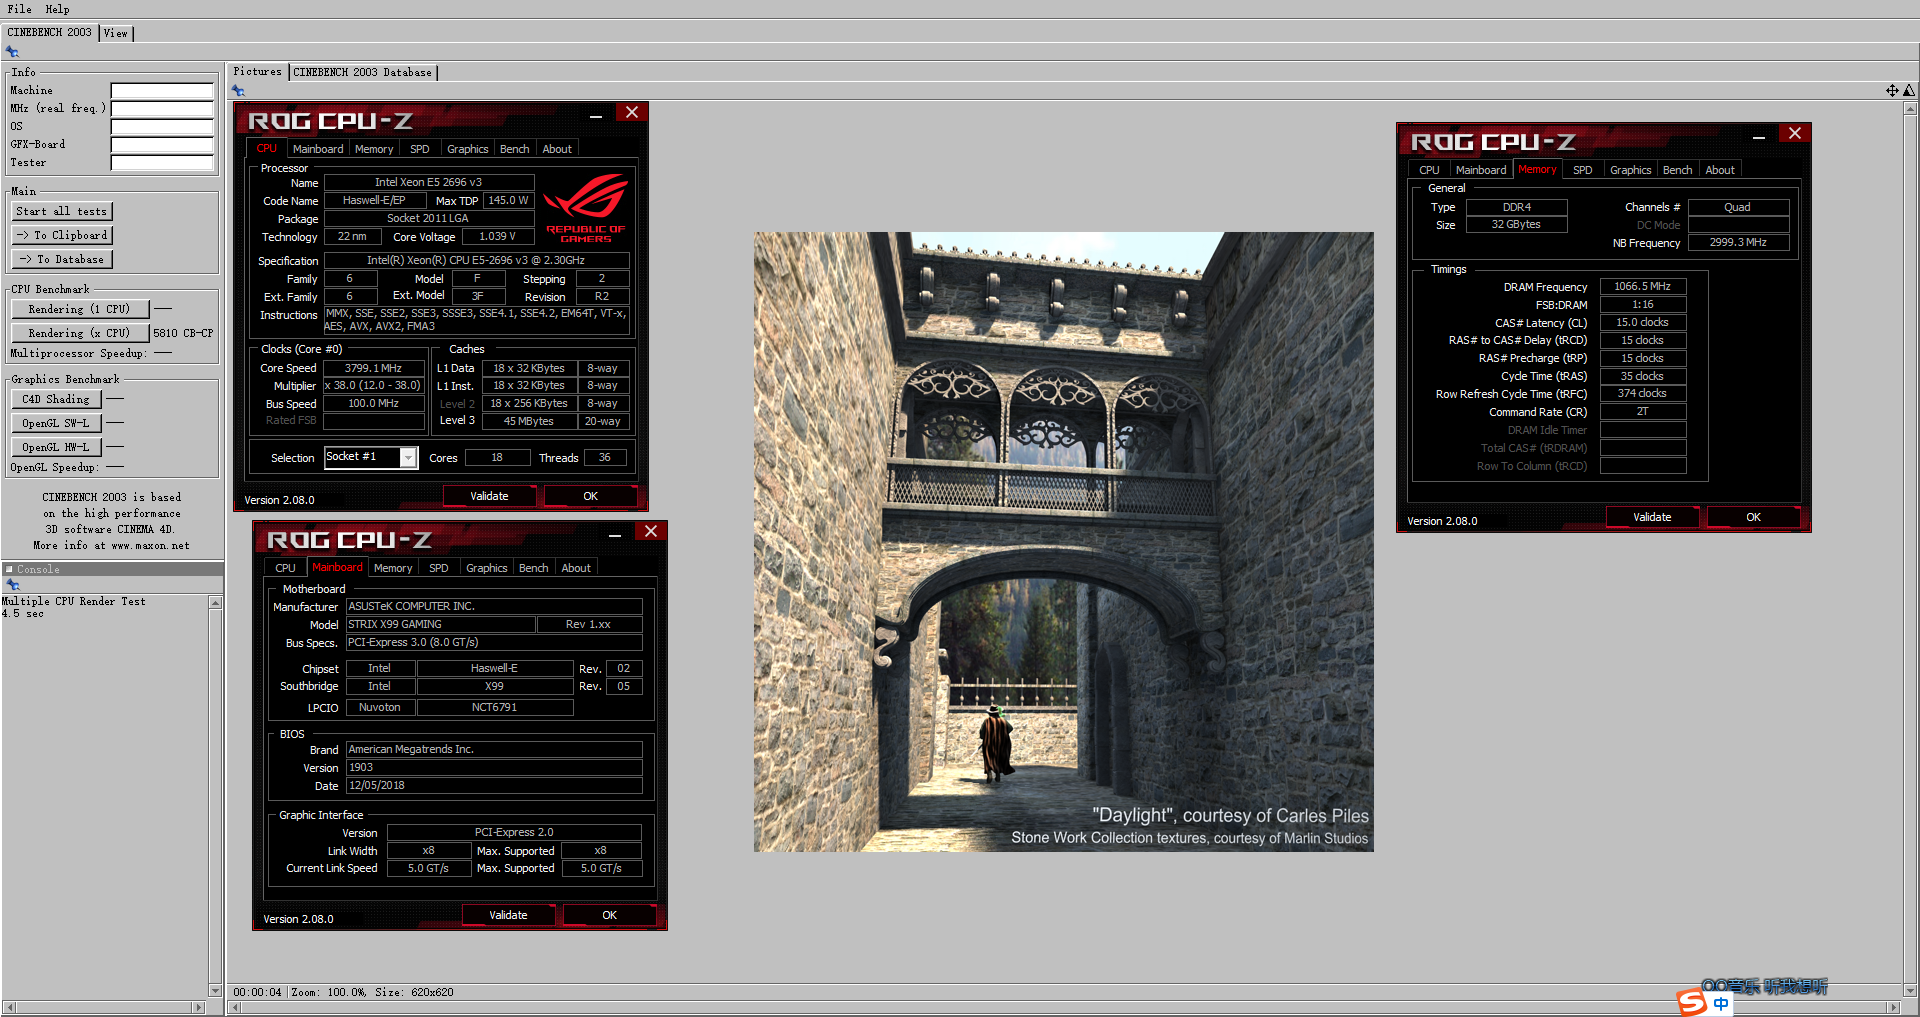Click the Tester input field
Screen dimensions: 1920x1017
click(162, 162)
